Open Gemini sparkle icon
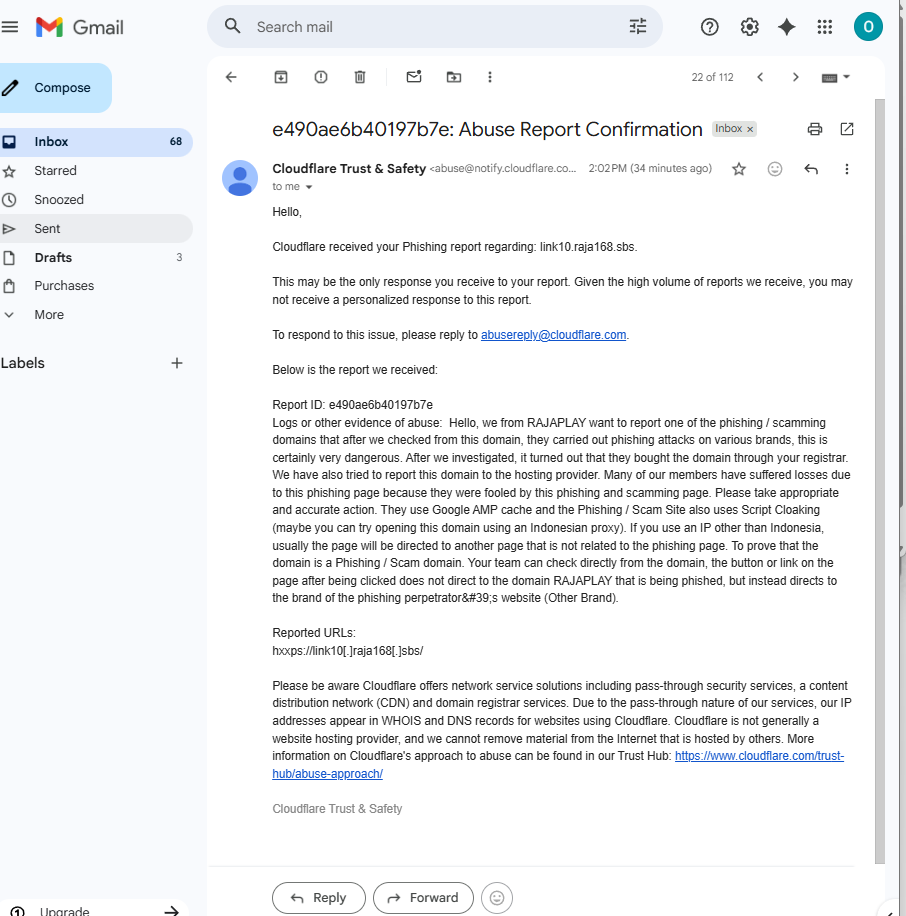This screenshot has width=906, height=916. click(787, 27)
